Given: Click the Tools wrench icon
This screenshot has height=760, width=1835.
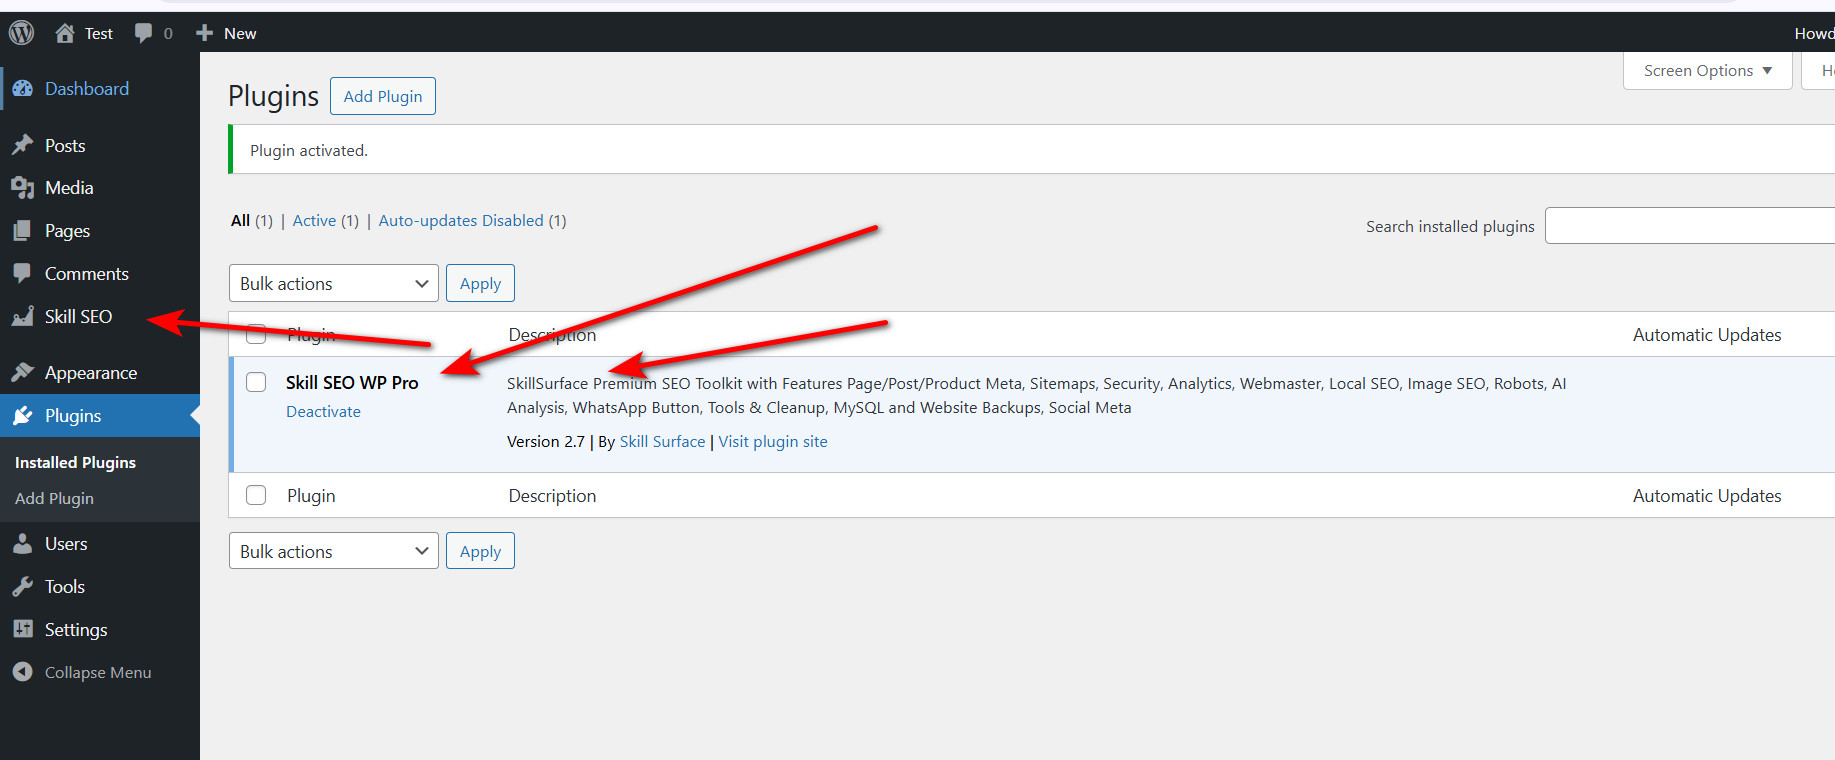Looking at the screenshot, I should click(23, 587).
